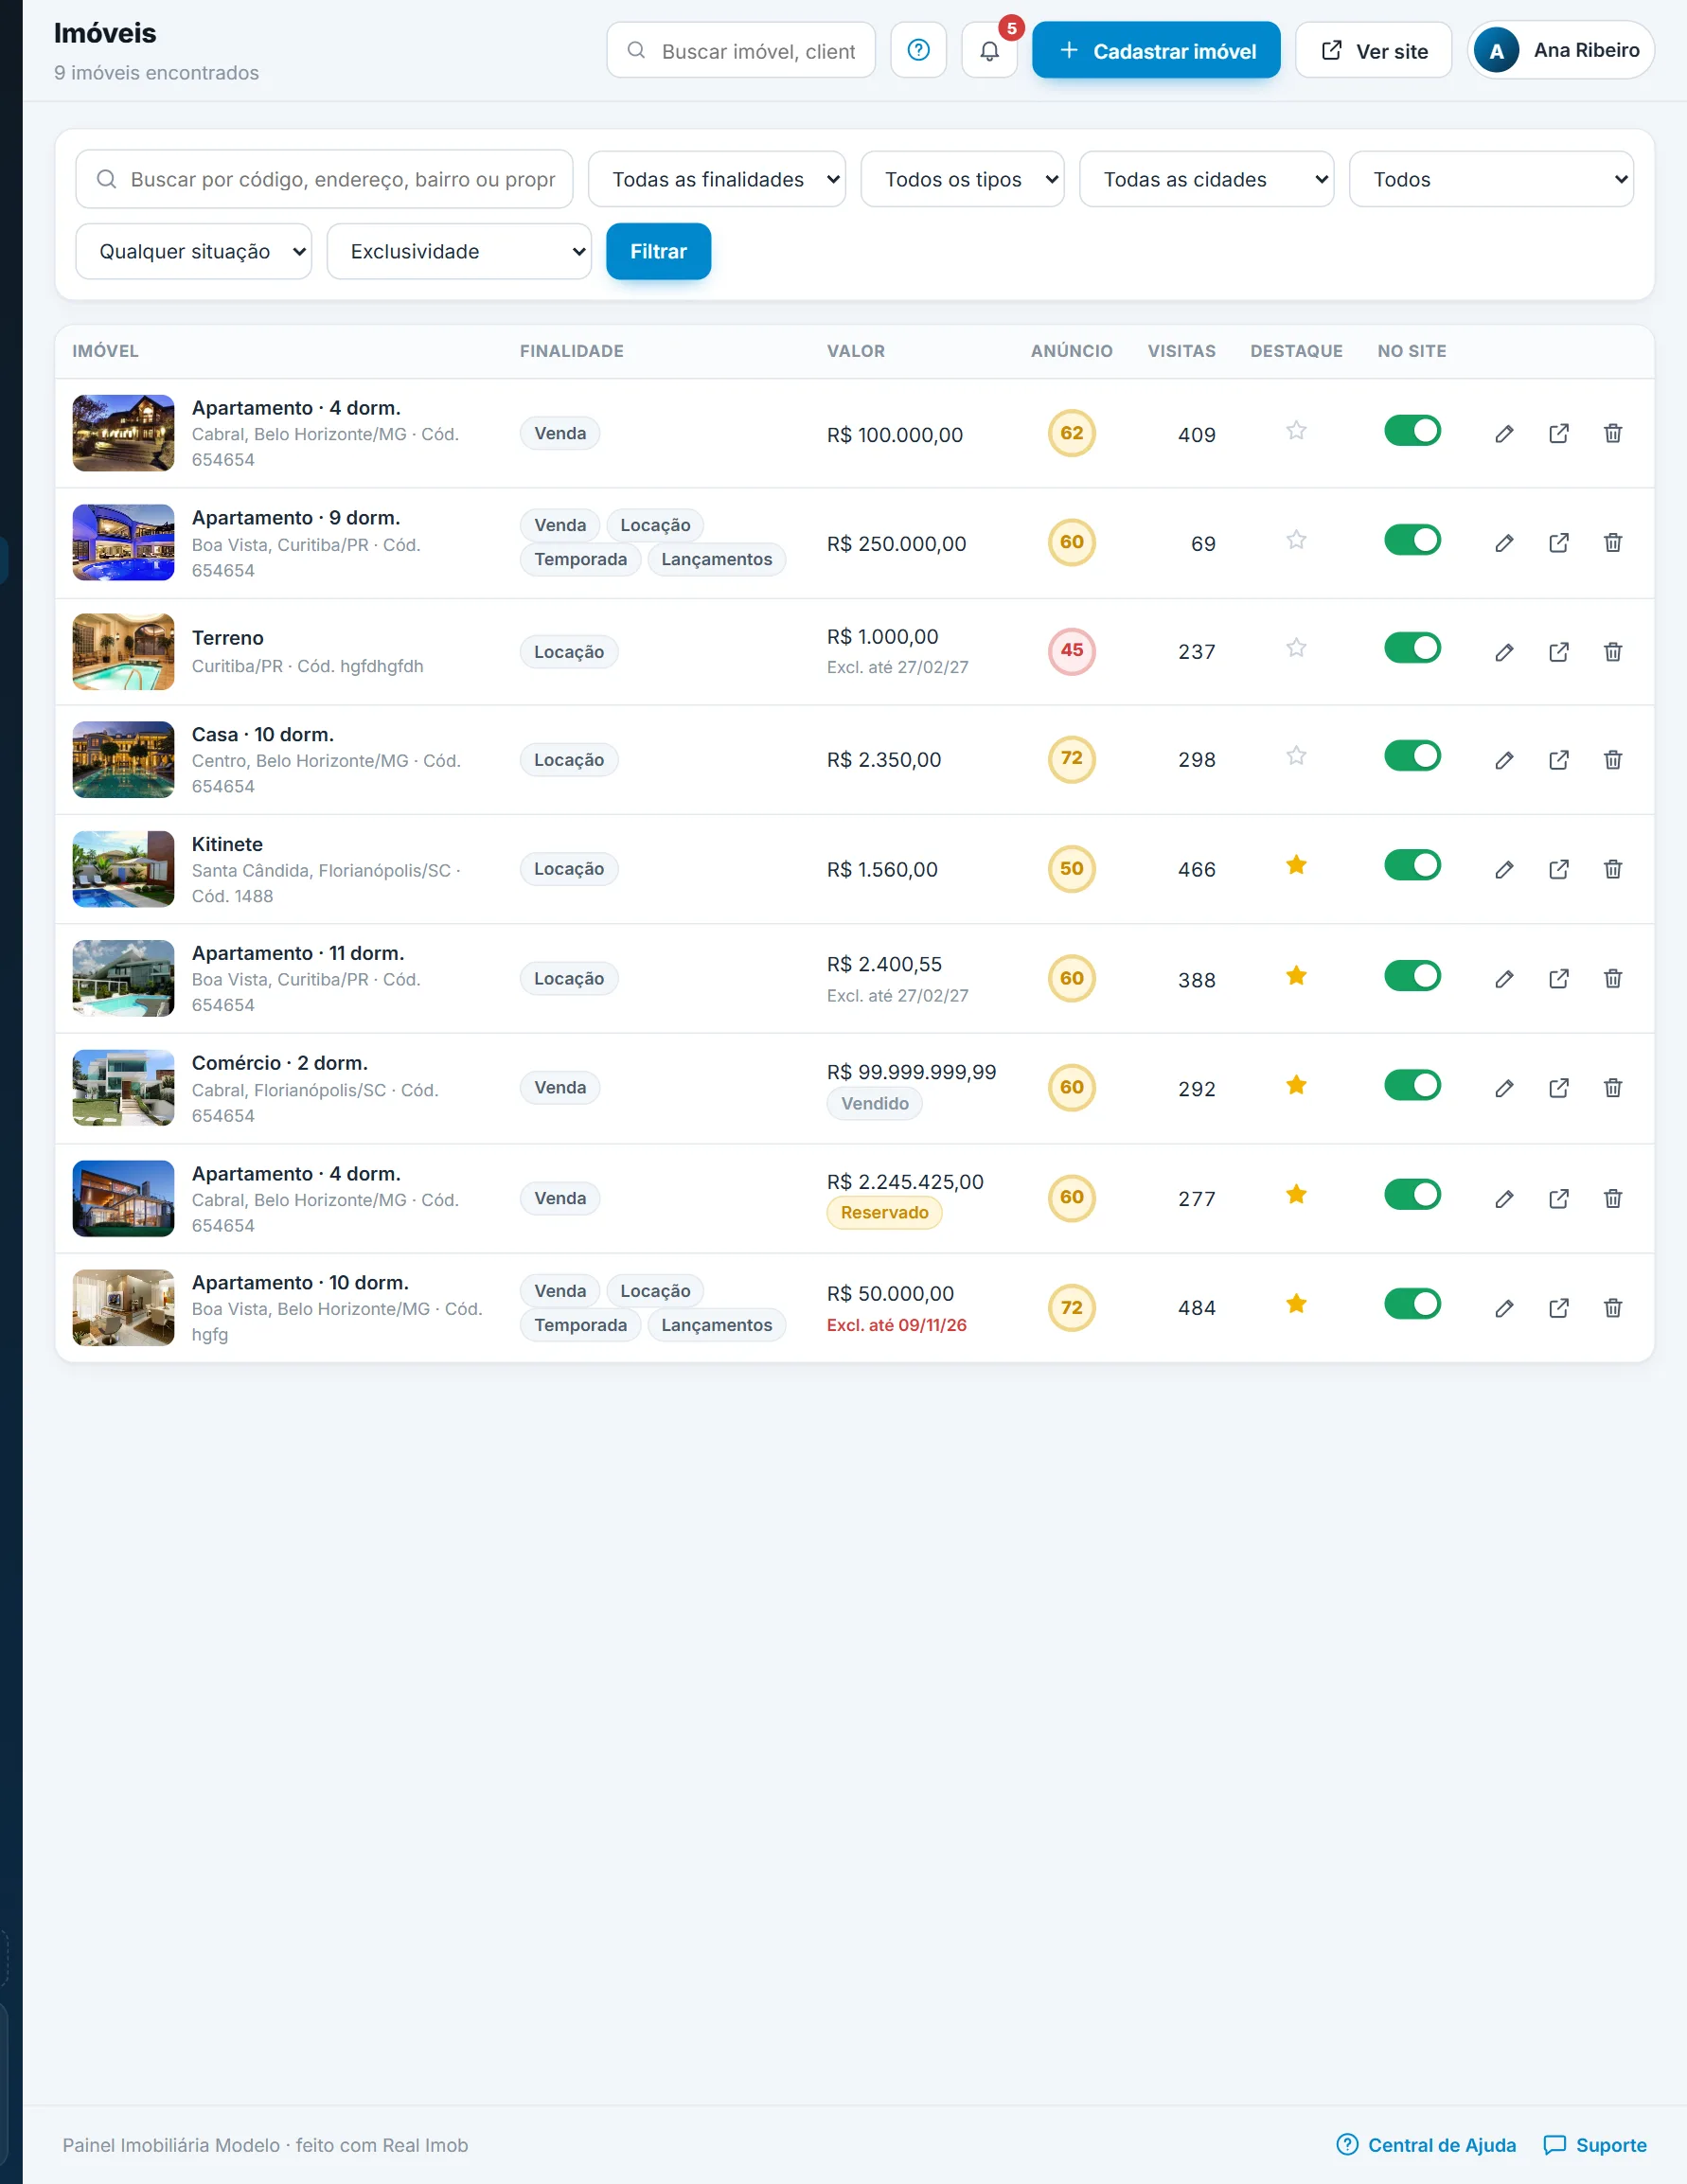Viewport: 1687px width, 2184px height.
Task: Click the VISITAS column header
Action: coord(1181,351)
